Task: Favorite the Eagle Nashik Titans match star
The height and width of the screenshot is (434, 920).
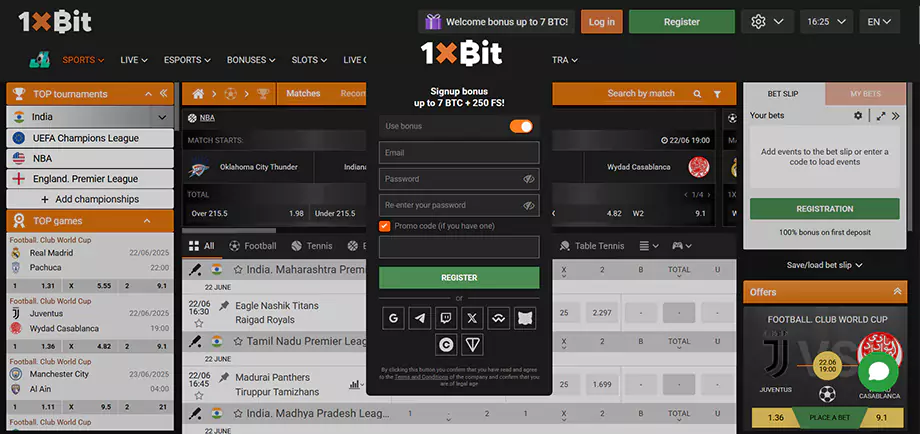Action: (x=199, y=323)
